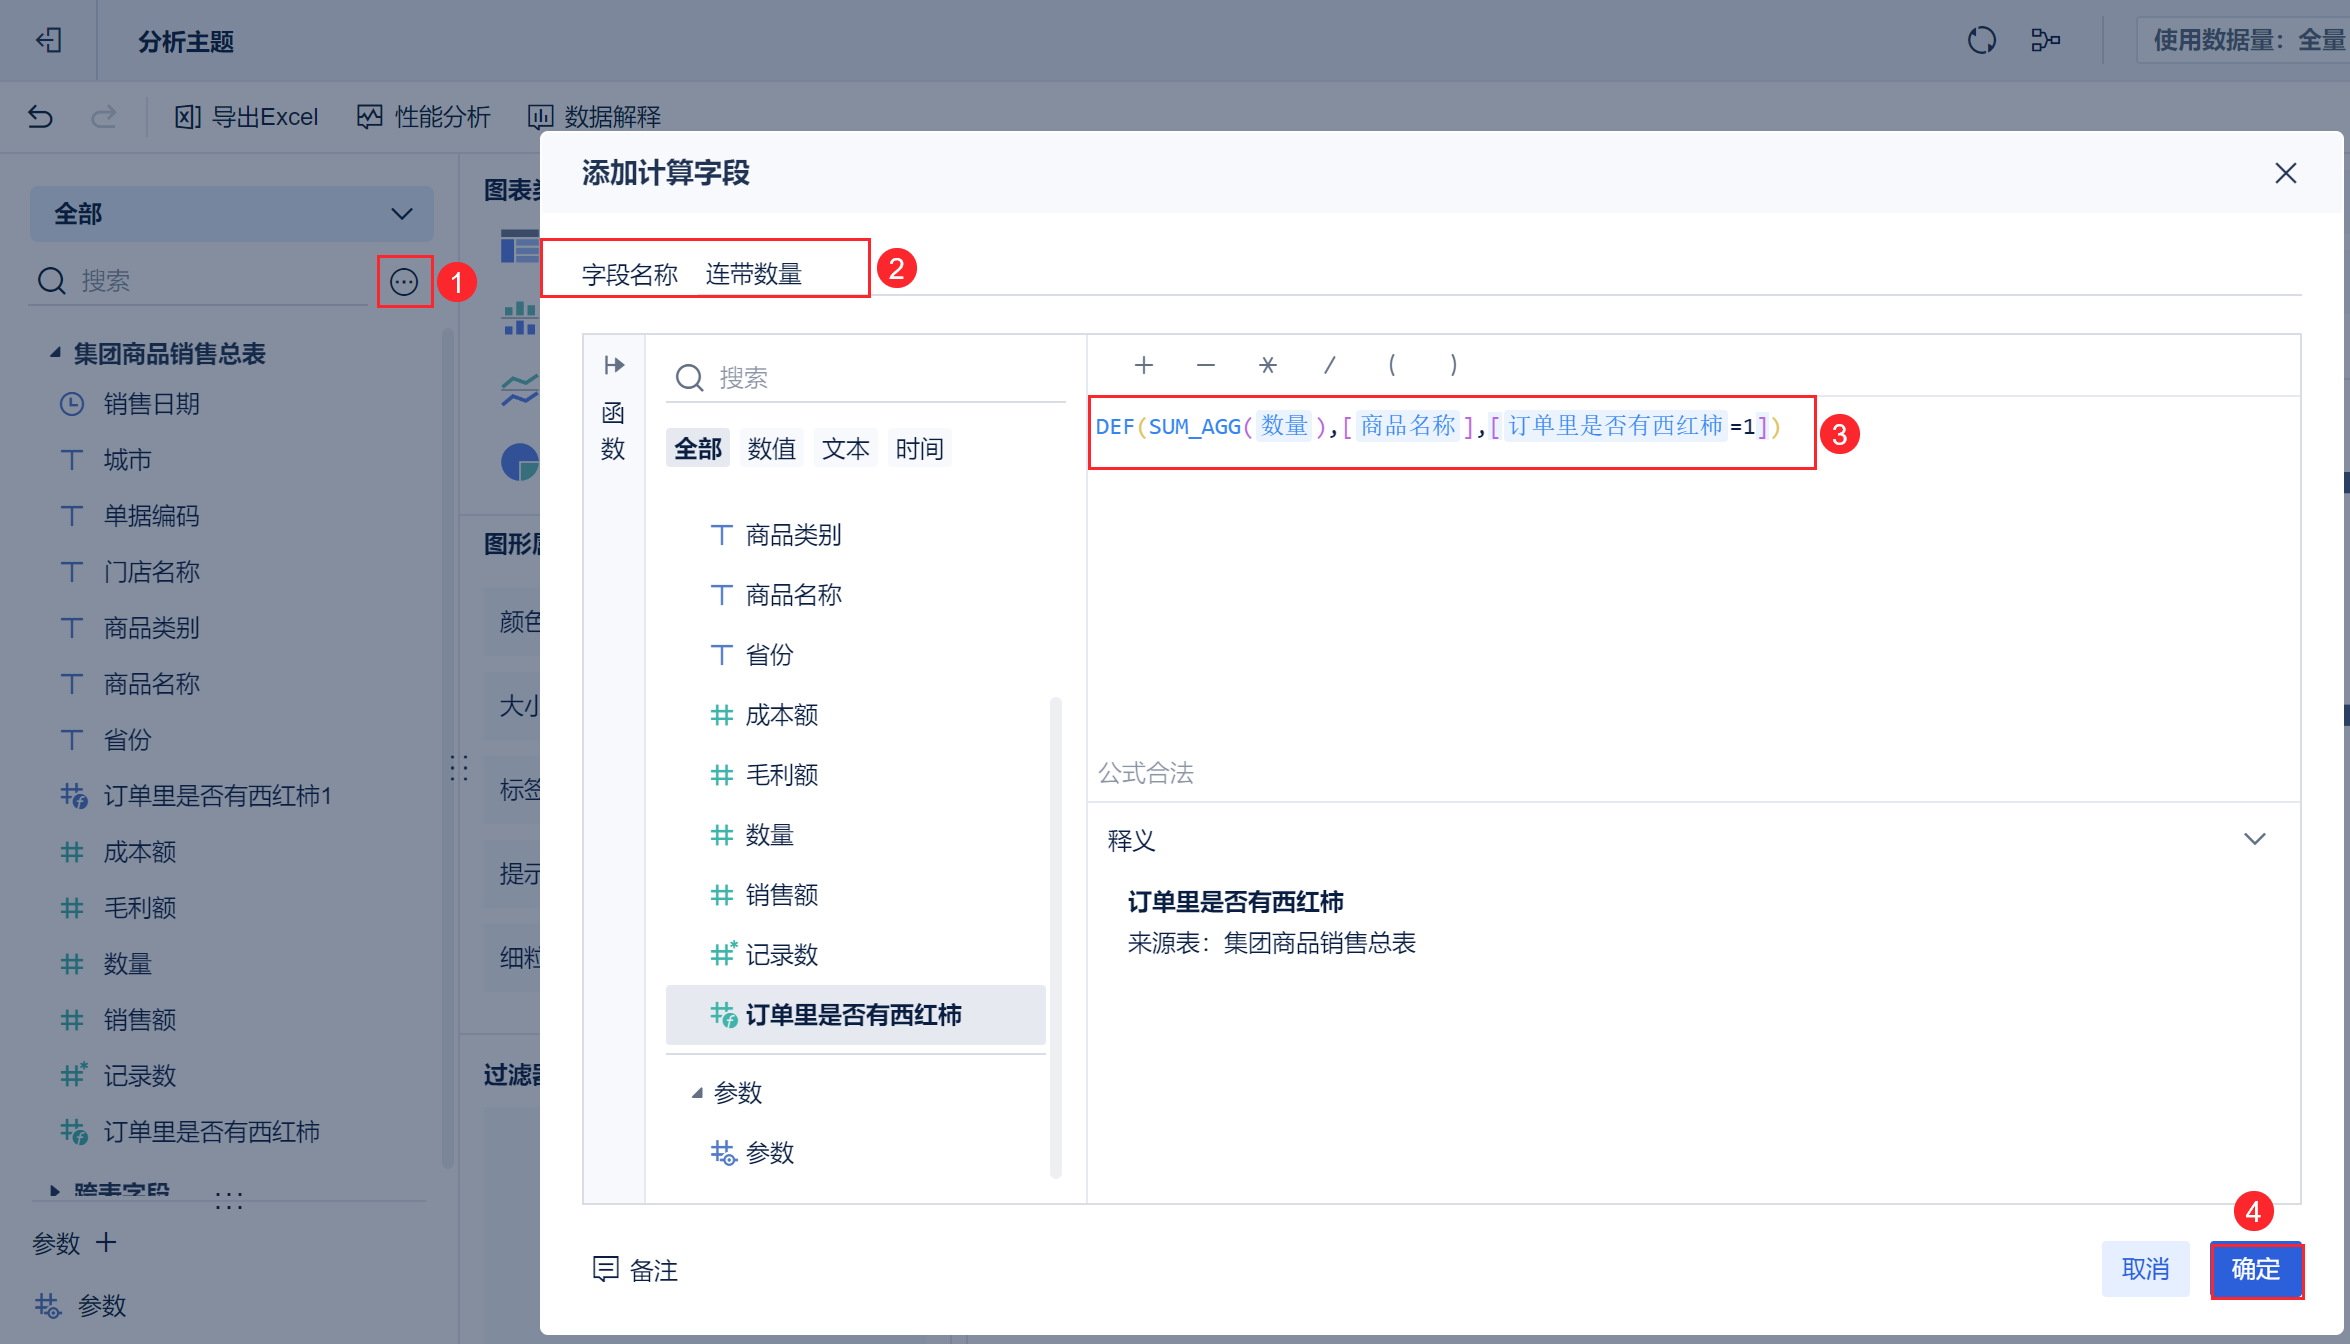Open the 全部 dataset dropdown
2350x1344 pixels.
coord(231,214)
